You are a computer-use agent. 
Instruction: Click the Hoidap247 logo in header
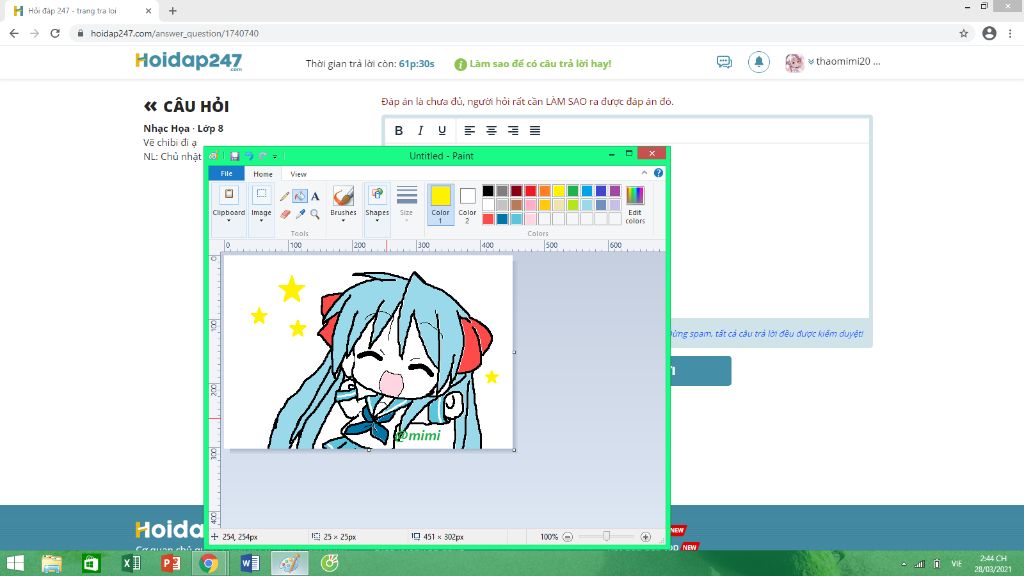coord(189,61)
